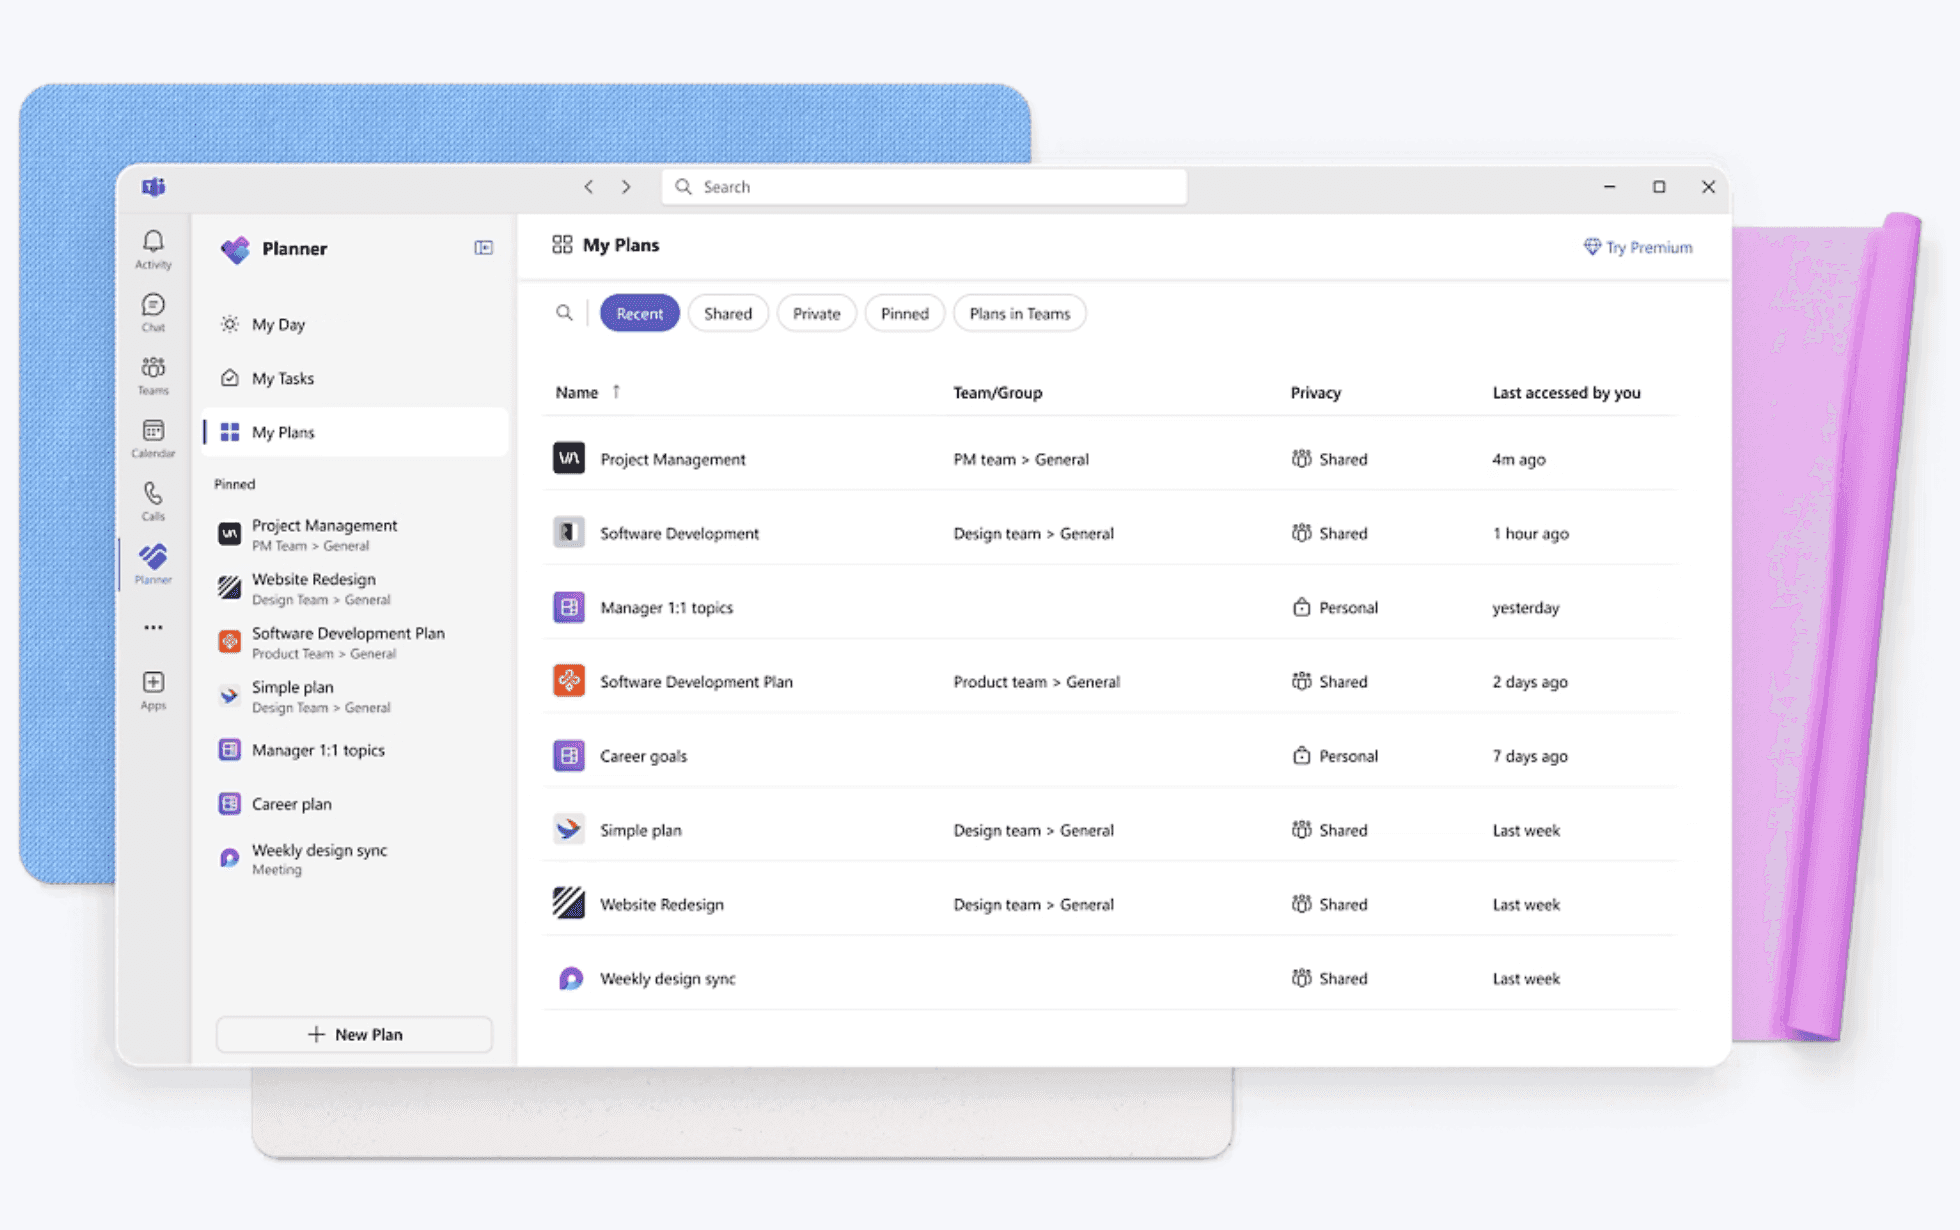The image size is (1960, 1230).
Task: Show only Pinned plans
Action: click(x=904, y=313)
